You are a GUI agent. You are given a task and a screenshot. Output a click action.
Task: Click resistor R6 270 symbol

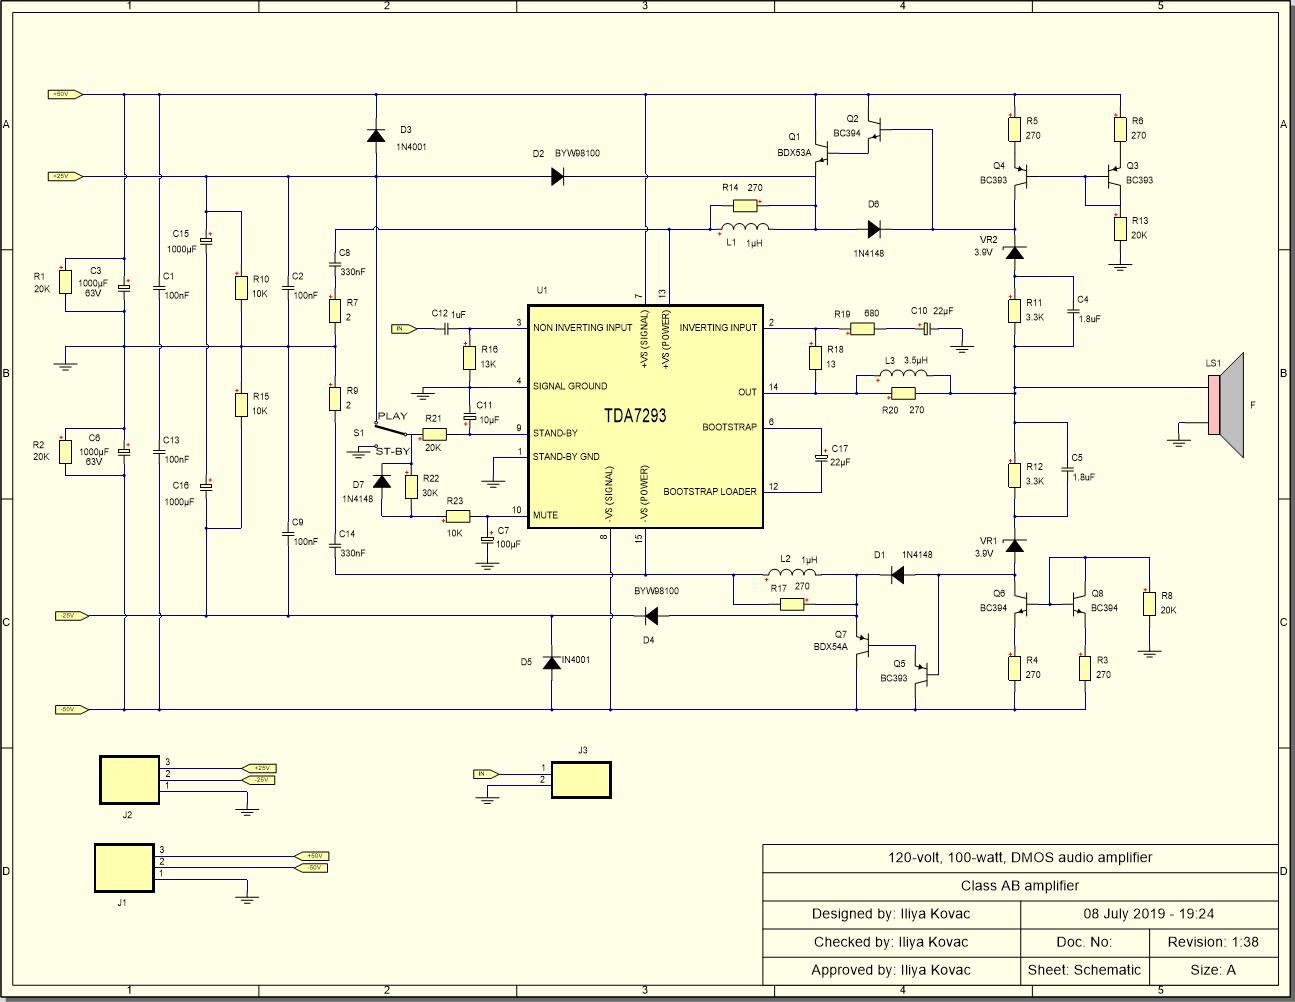(x=1120, y=129)
